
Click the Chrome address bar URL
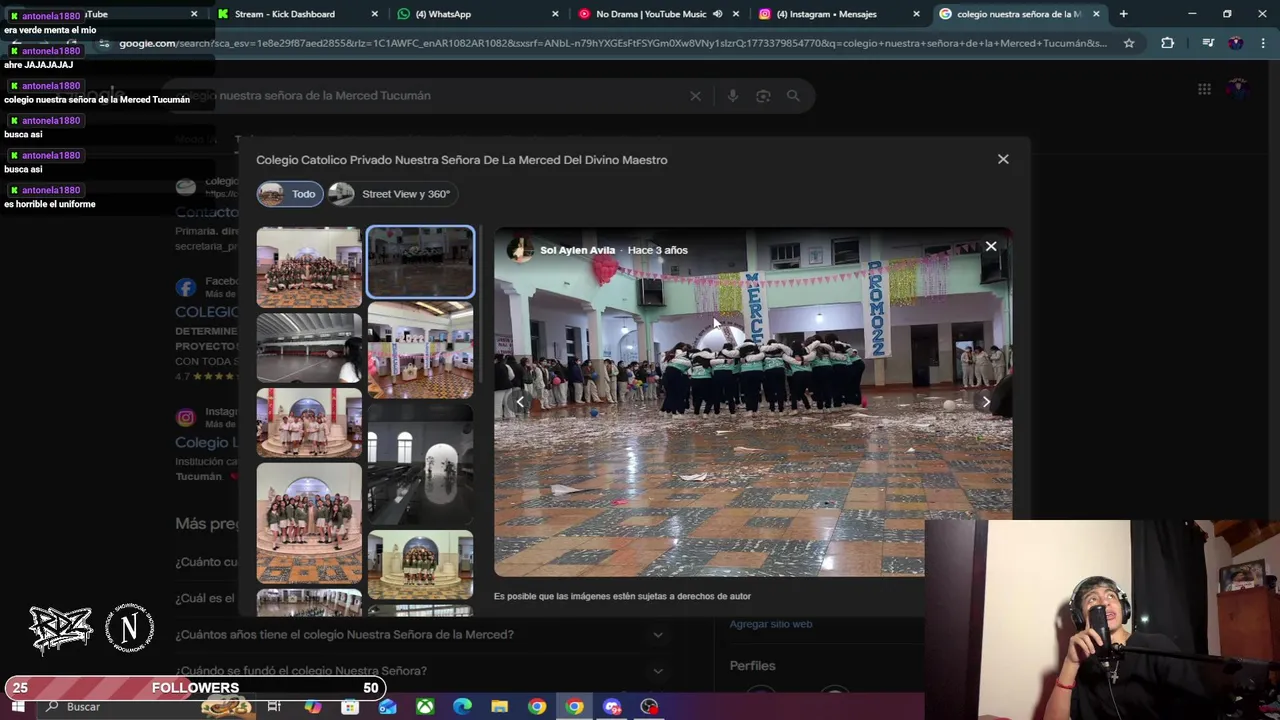pos(612,43)
